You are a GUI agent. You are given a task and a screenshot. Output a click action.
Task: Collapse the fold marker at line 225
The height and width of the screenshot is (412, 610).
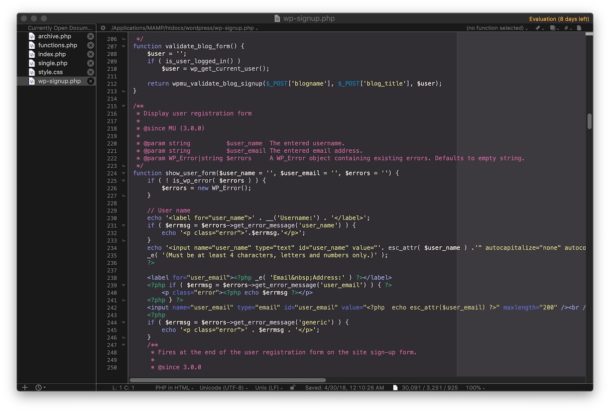click(x=124, y=181)
